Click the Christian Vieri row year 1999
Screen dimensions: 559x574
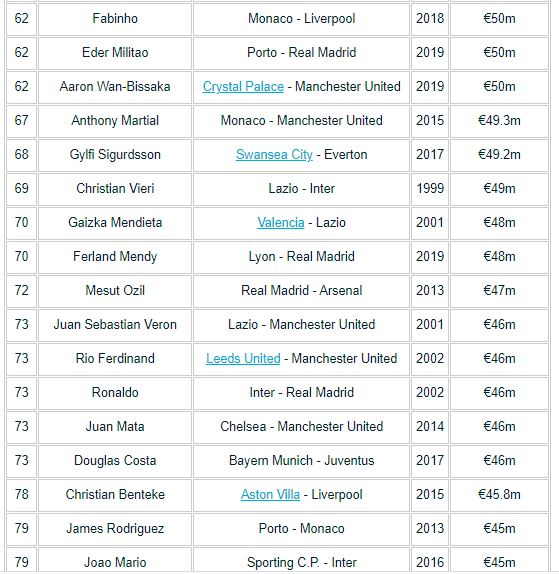pos(430,189)
